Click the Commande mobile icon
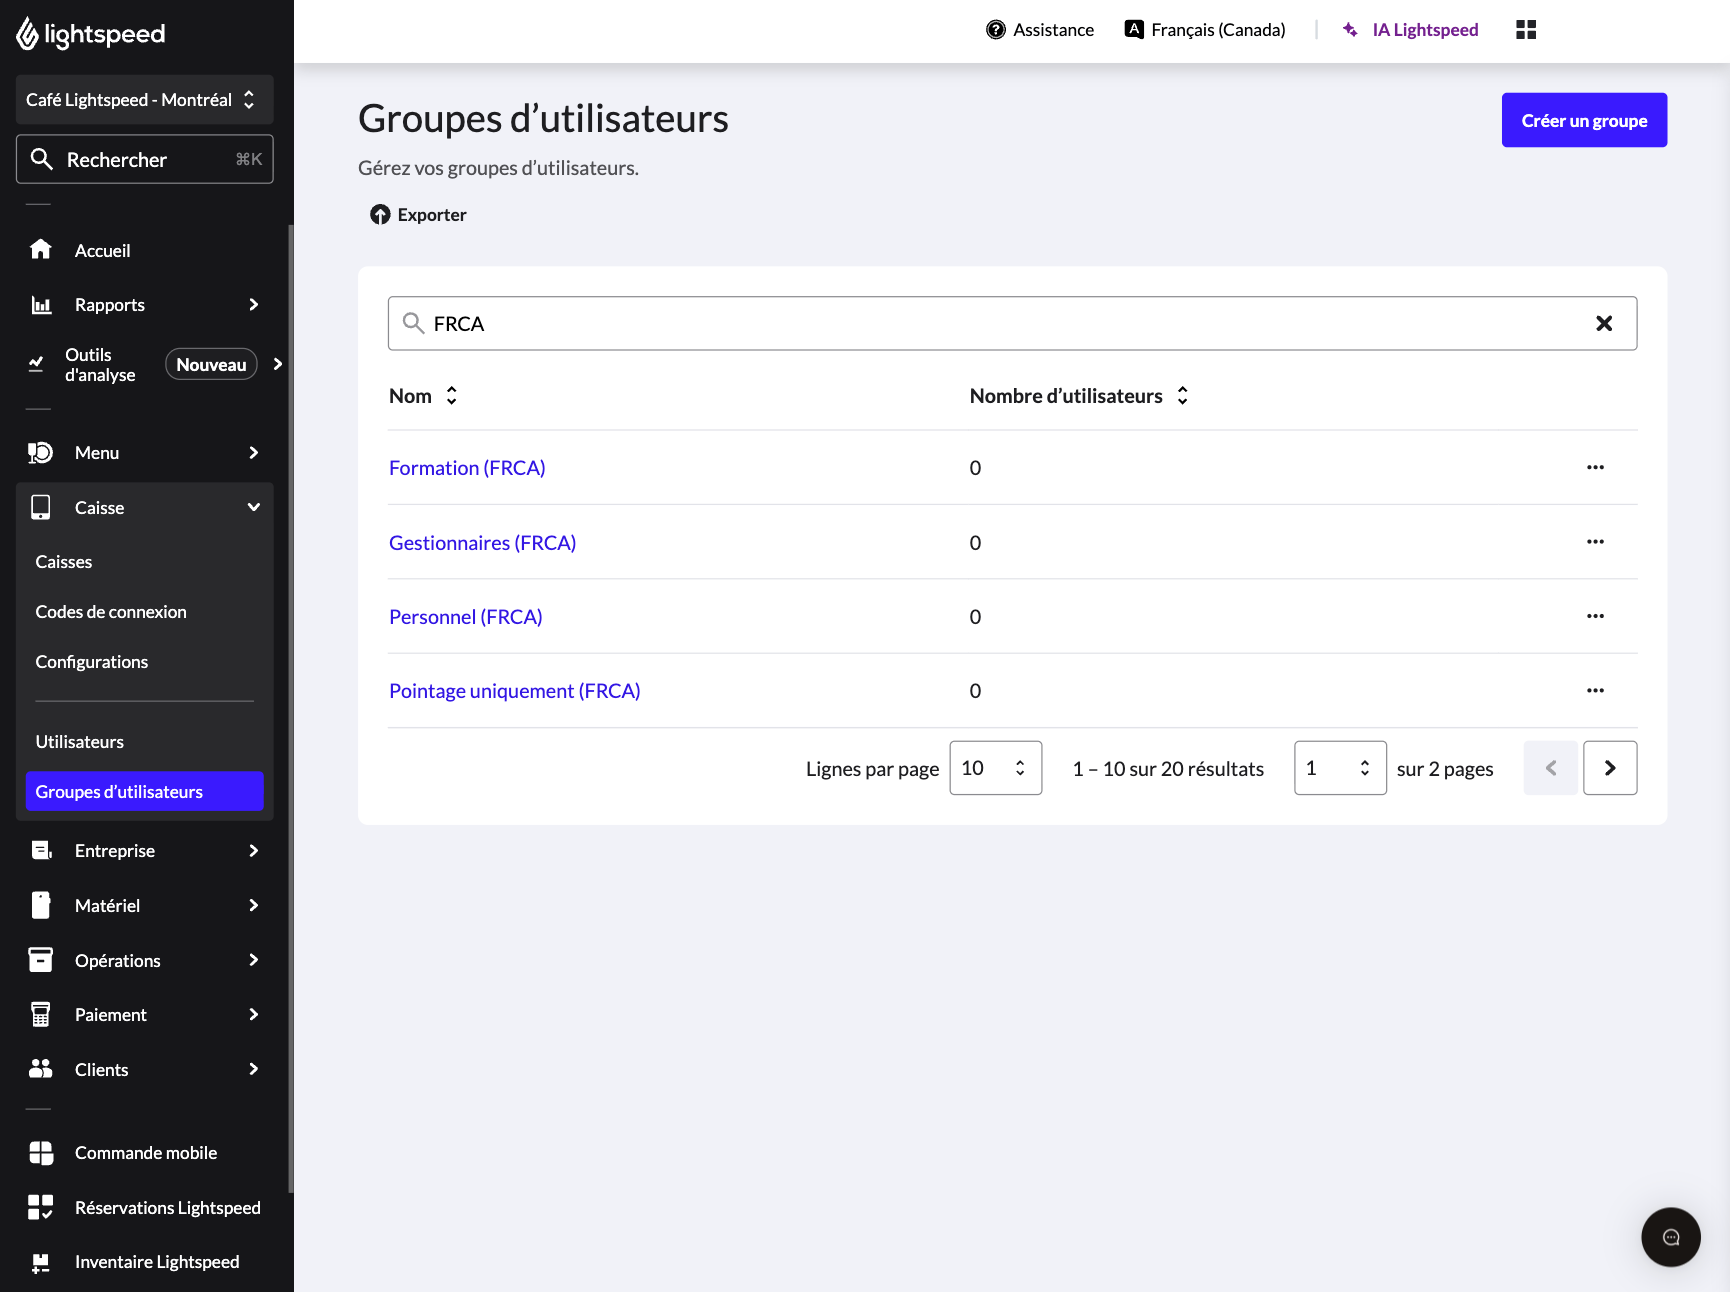 click(41, 1153)
